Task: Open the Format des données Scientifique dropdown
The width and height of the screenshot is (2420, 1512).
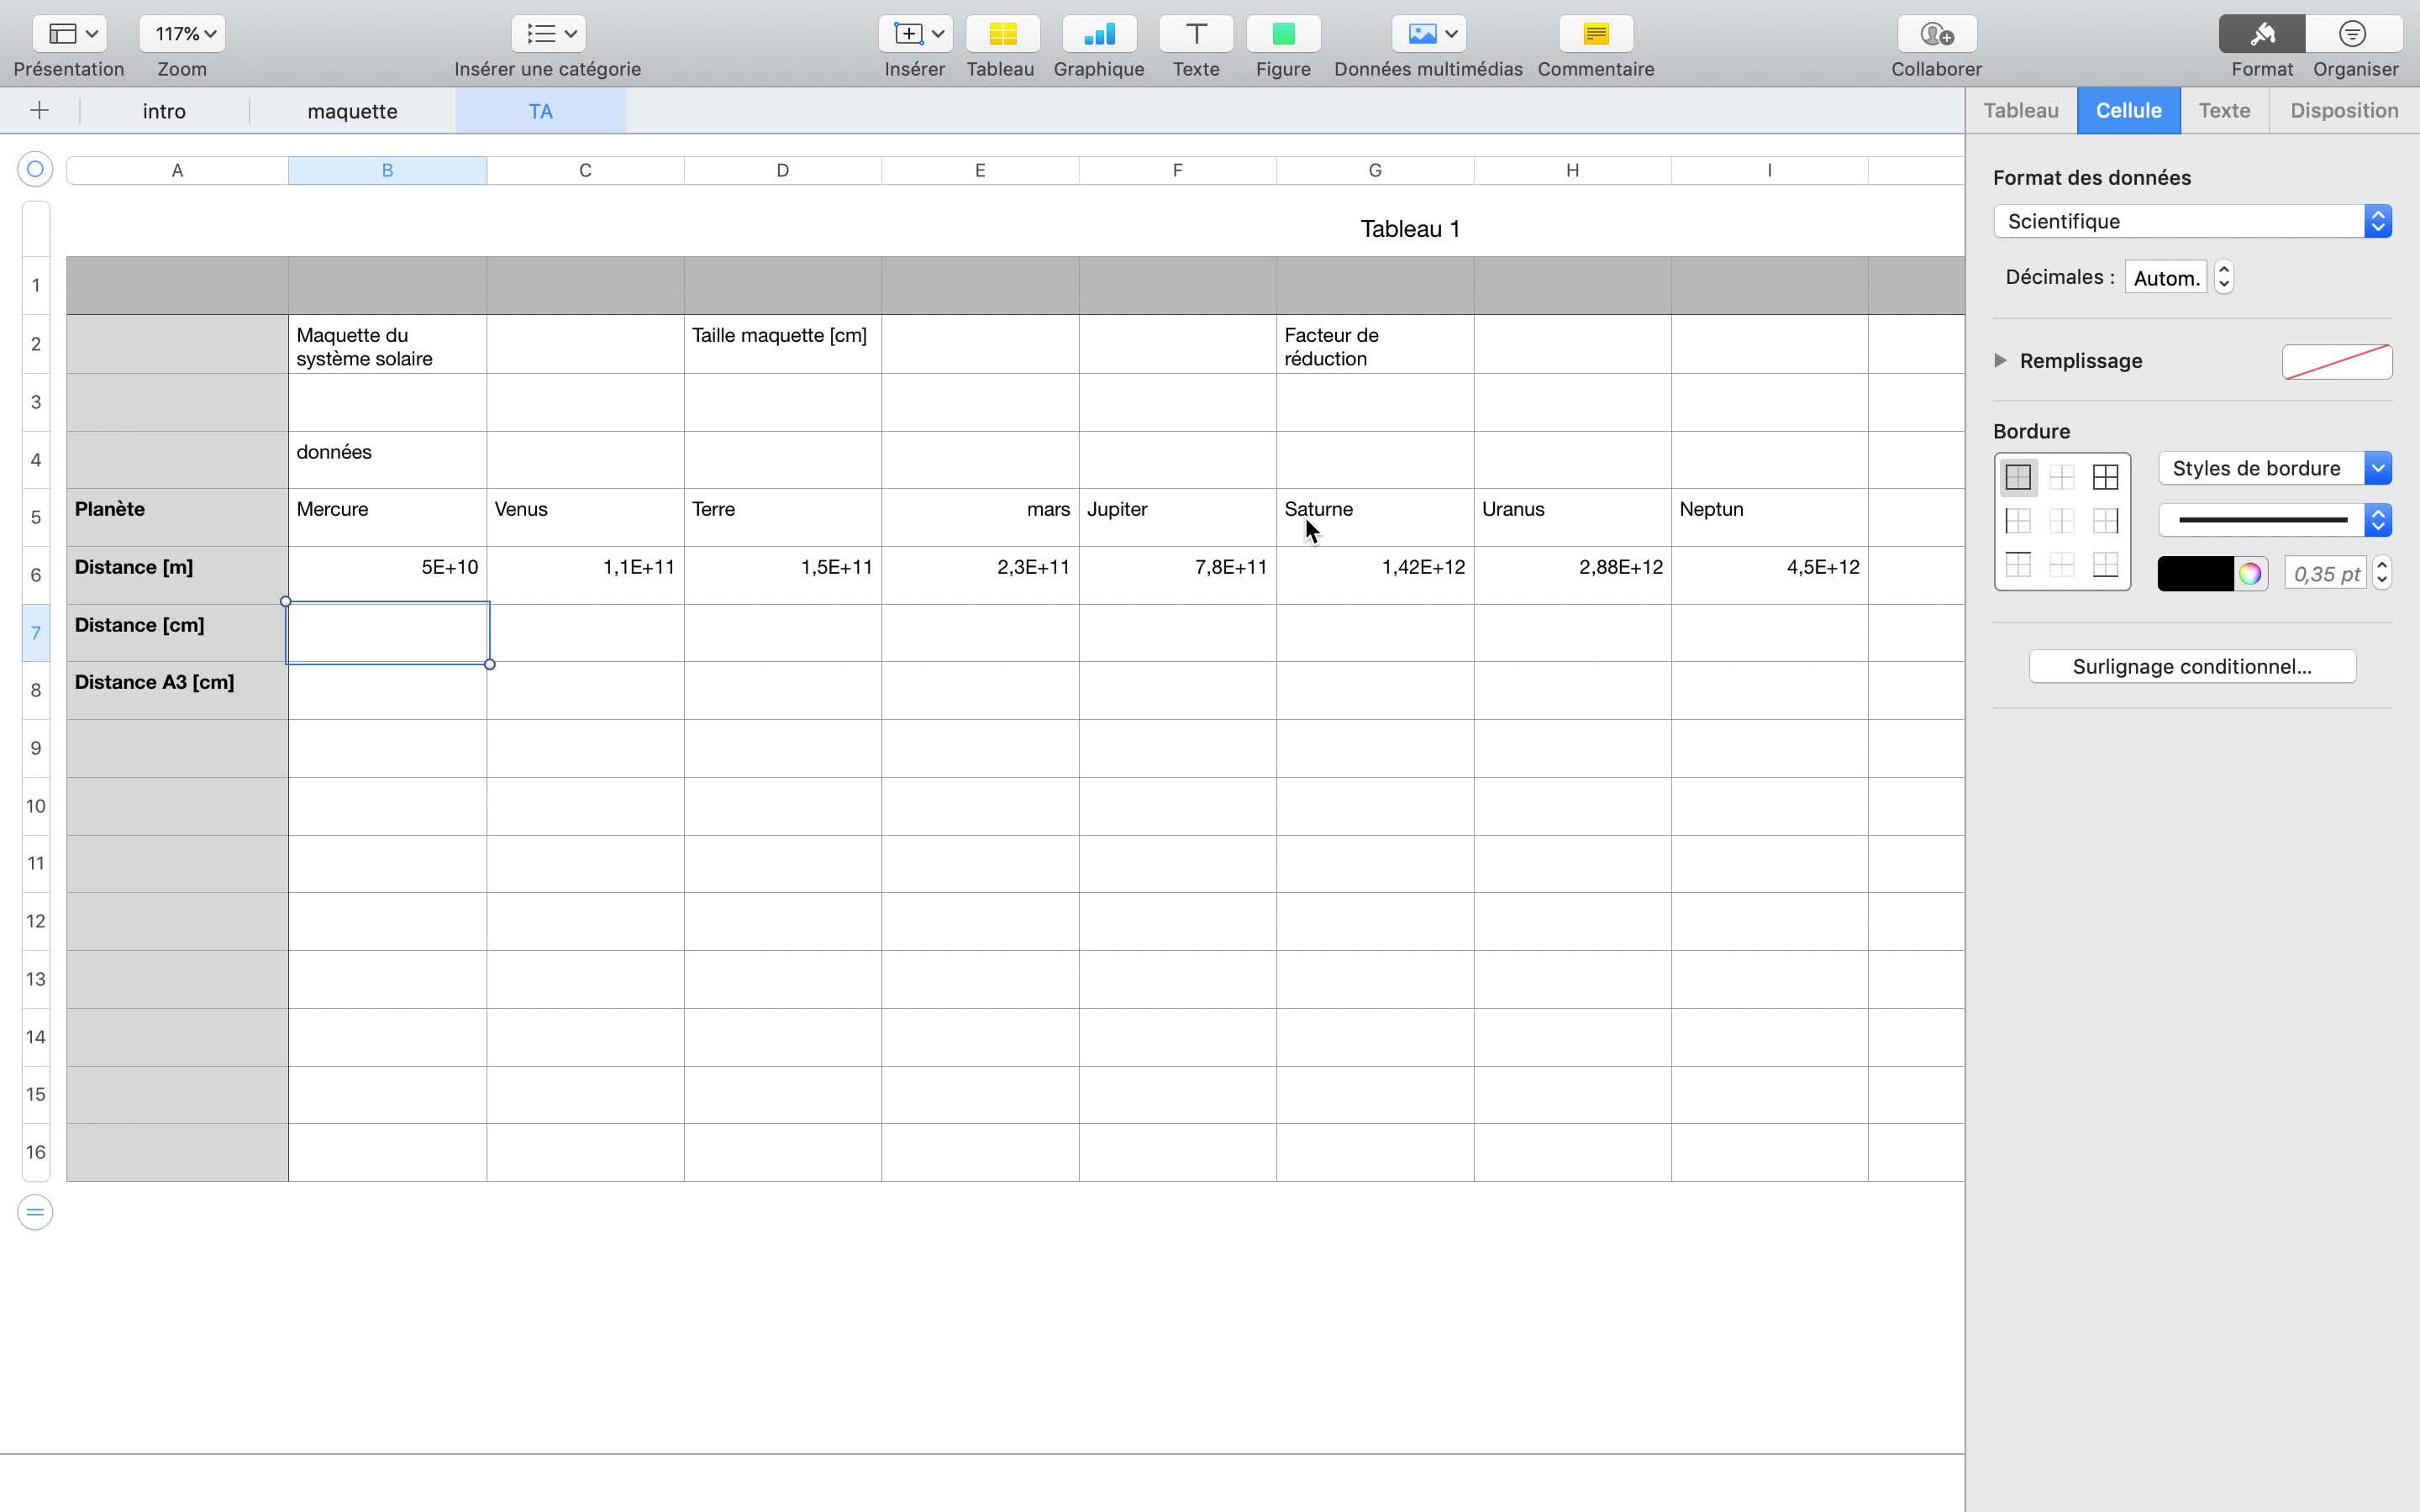Action: [x=2191, y=221]
